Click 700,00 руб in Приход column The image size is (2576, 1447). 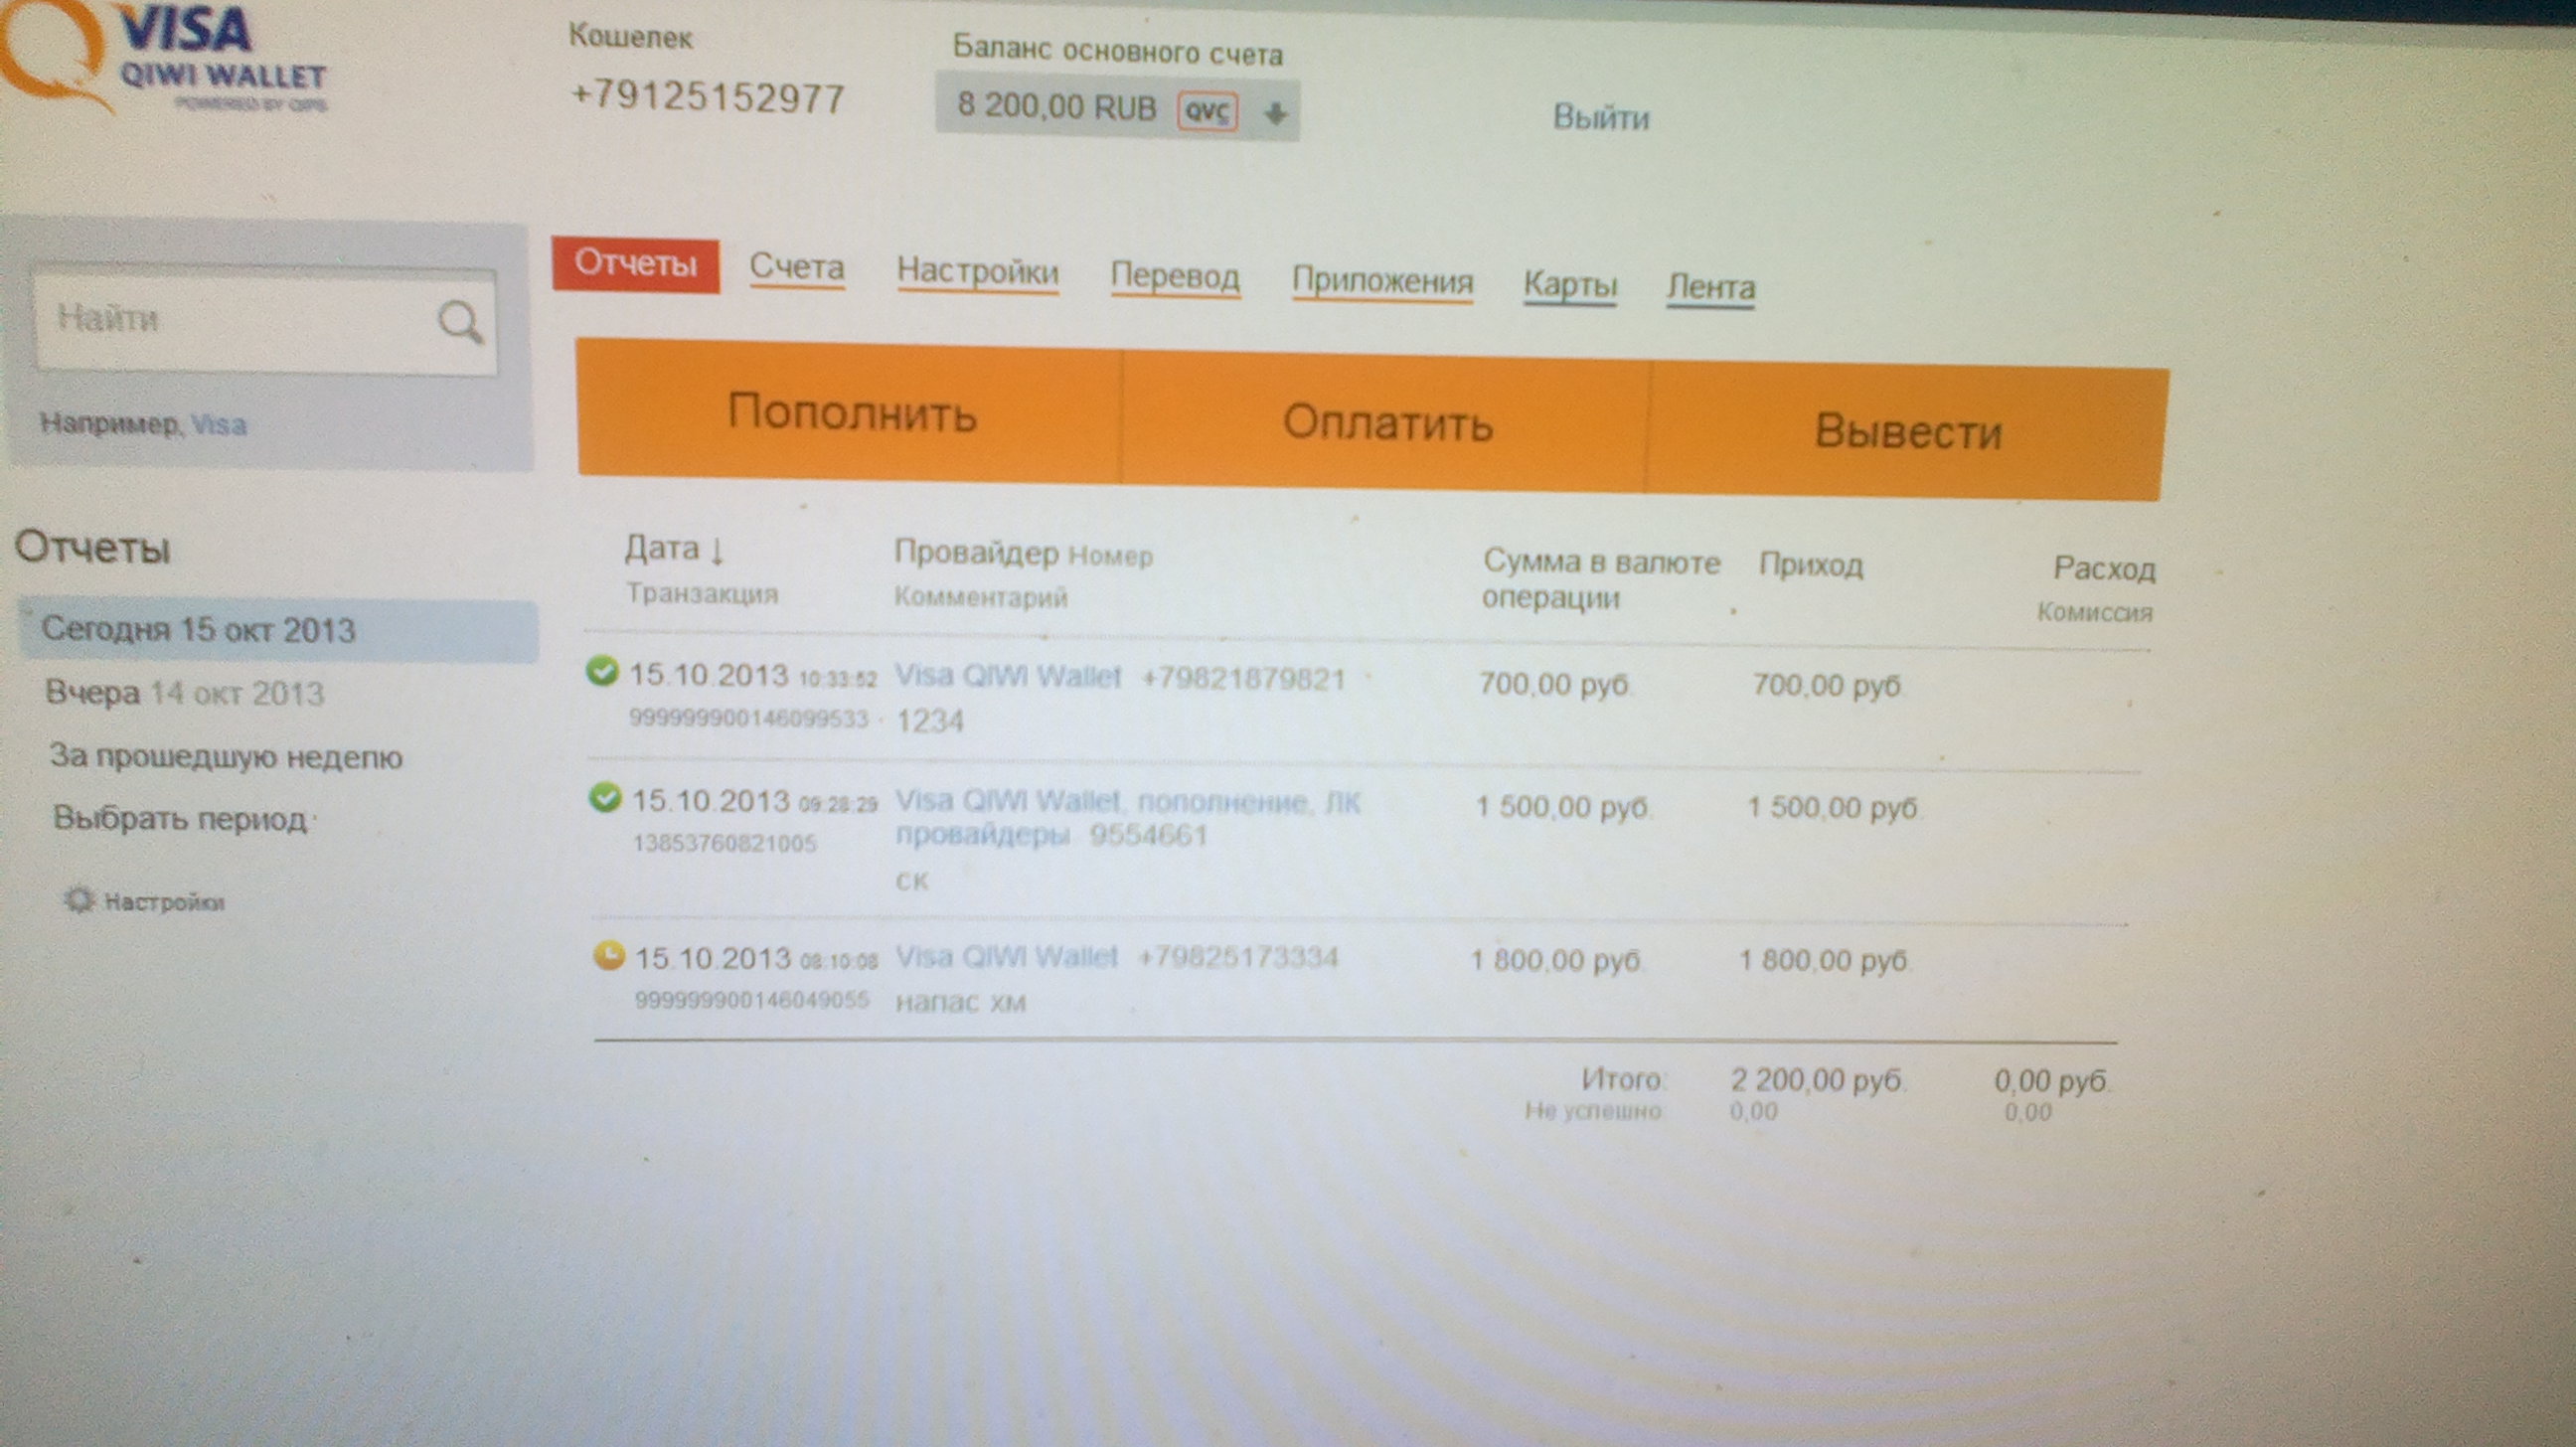click(x=1826, y=686)
